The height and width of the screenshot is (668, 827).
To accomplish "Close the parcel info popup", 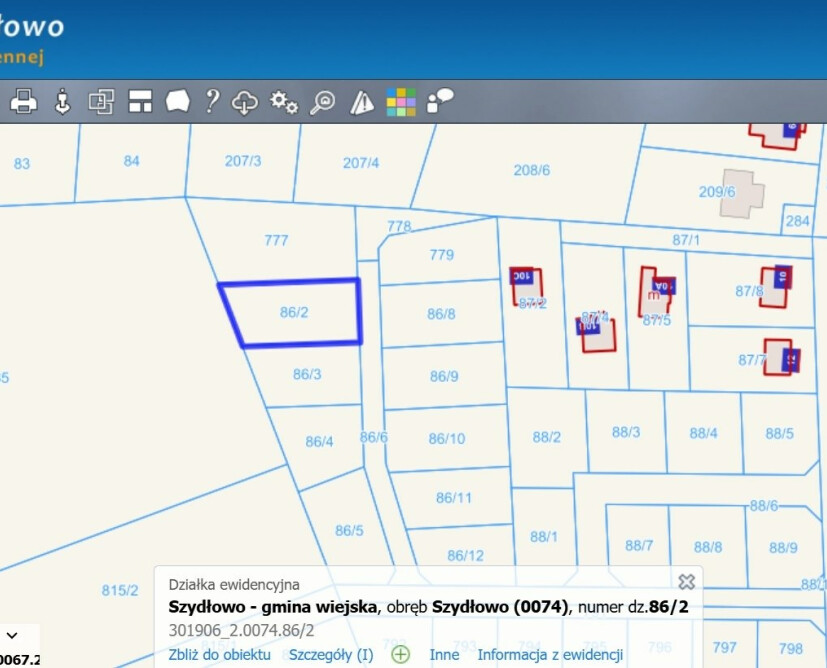I will (686, 582).
